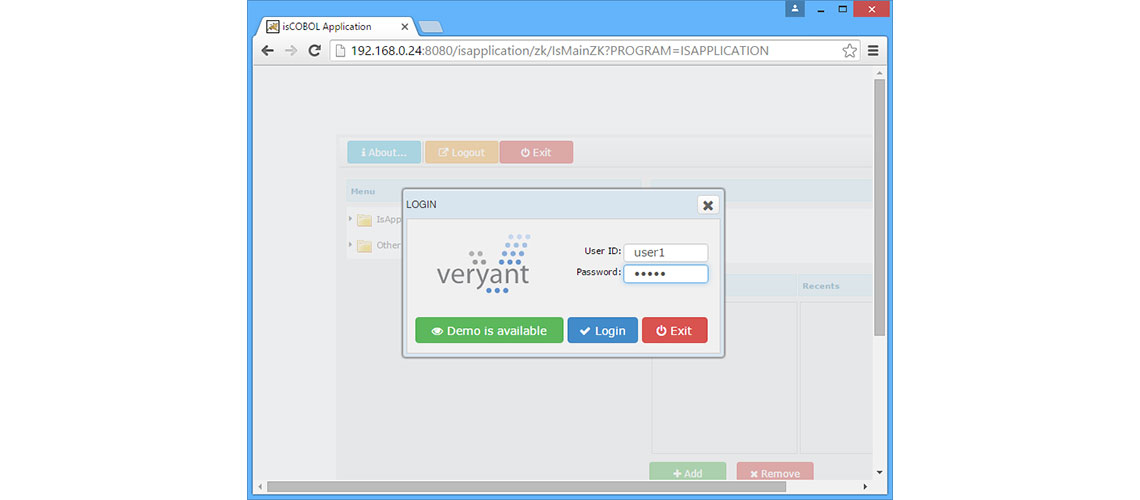Click the green Demo is available button
This screenshot has width=1140, height=500.
point(489,331)
